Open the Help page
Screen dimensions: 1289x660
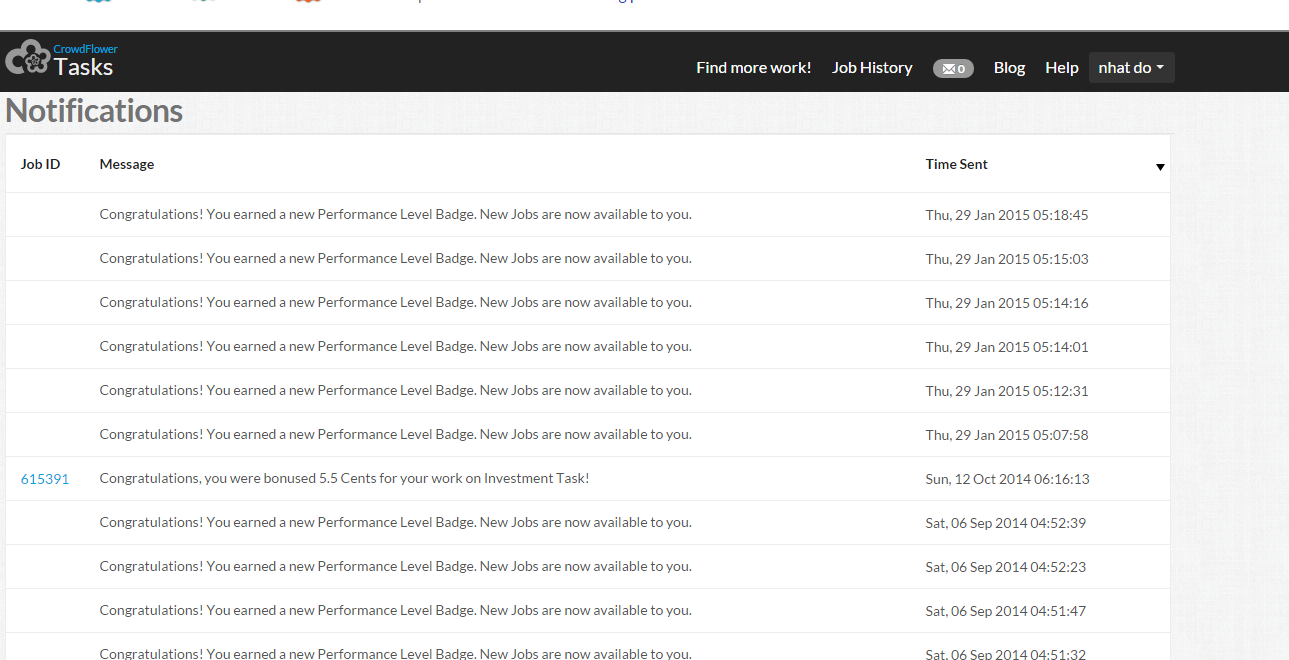[1061, 68]
